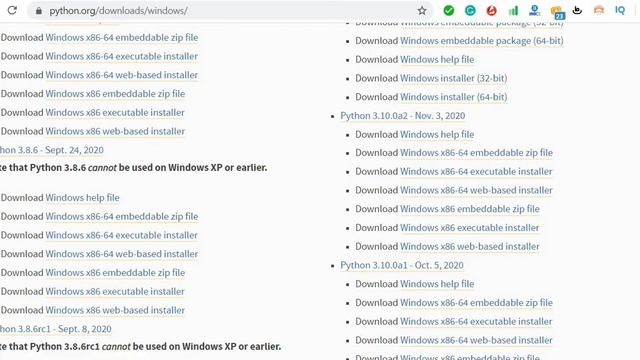Open the Grammarly extension icon
This screenshot has width=640, height=360.
pyautogui.click(x=470, y=11)
